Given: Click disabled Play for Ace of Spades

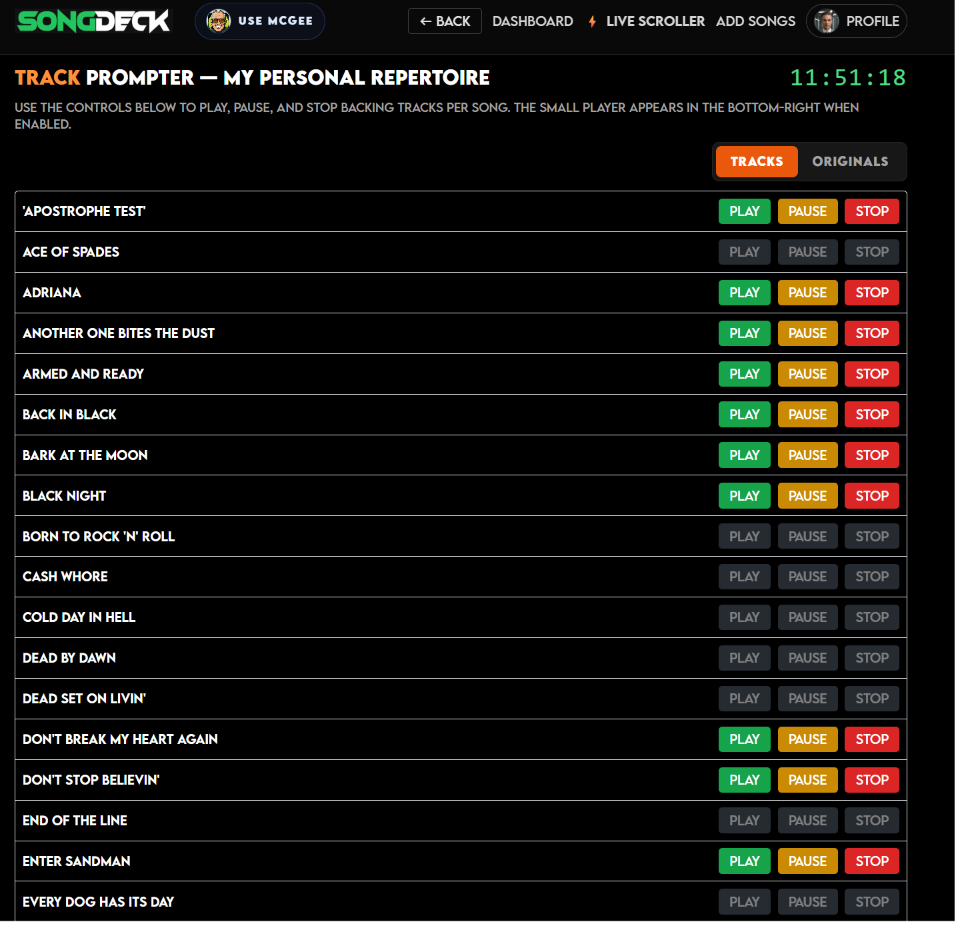Looking at the screenshot, I should [744, 252].
